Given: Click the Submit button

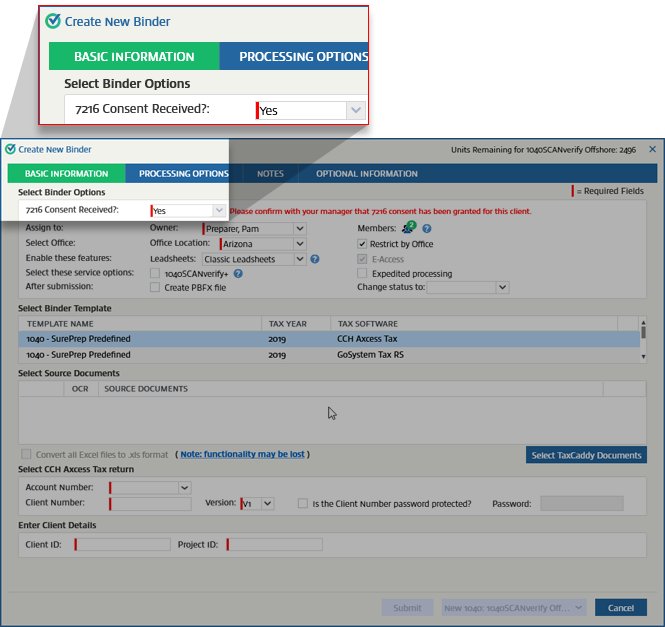Looking at the screenshot, I should click(x=407, y=607).
